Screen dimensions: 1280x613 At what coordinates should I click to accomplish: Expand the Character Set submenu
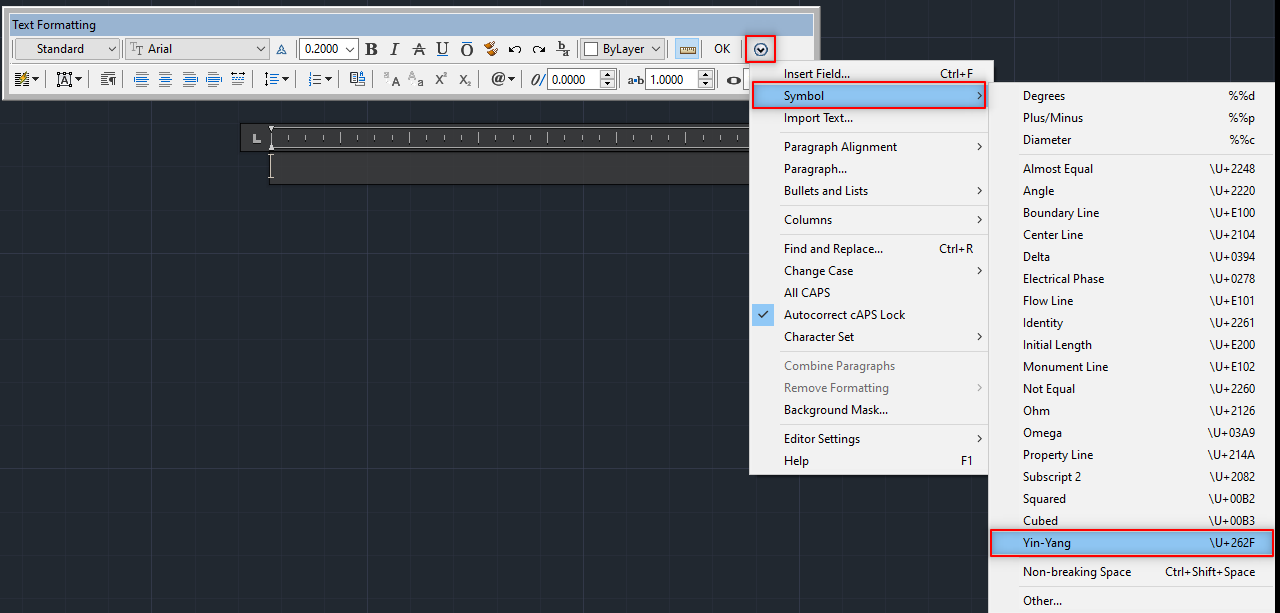pos(868,337)
